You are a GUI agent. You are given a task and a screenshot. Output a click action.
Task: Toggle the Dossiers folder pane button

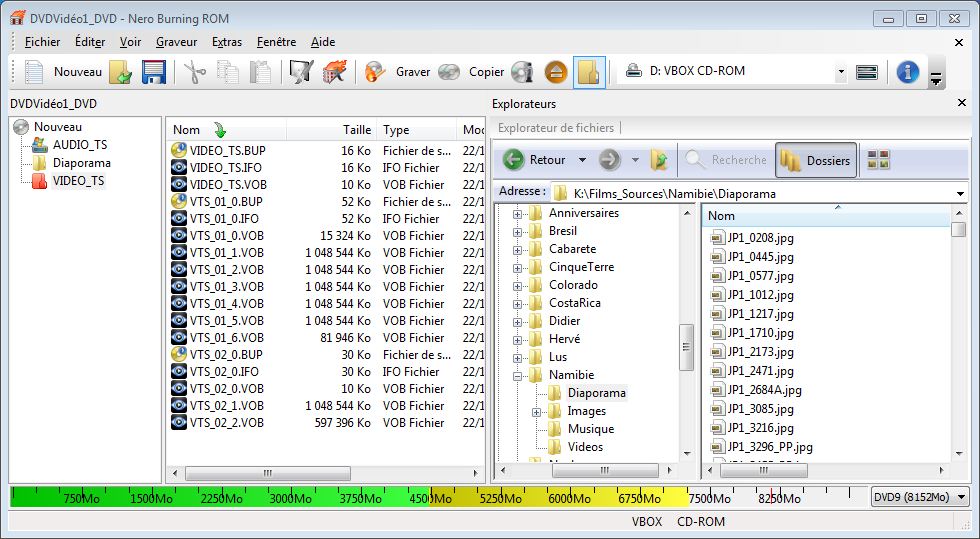[816, 160]
